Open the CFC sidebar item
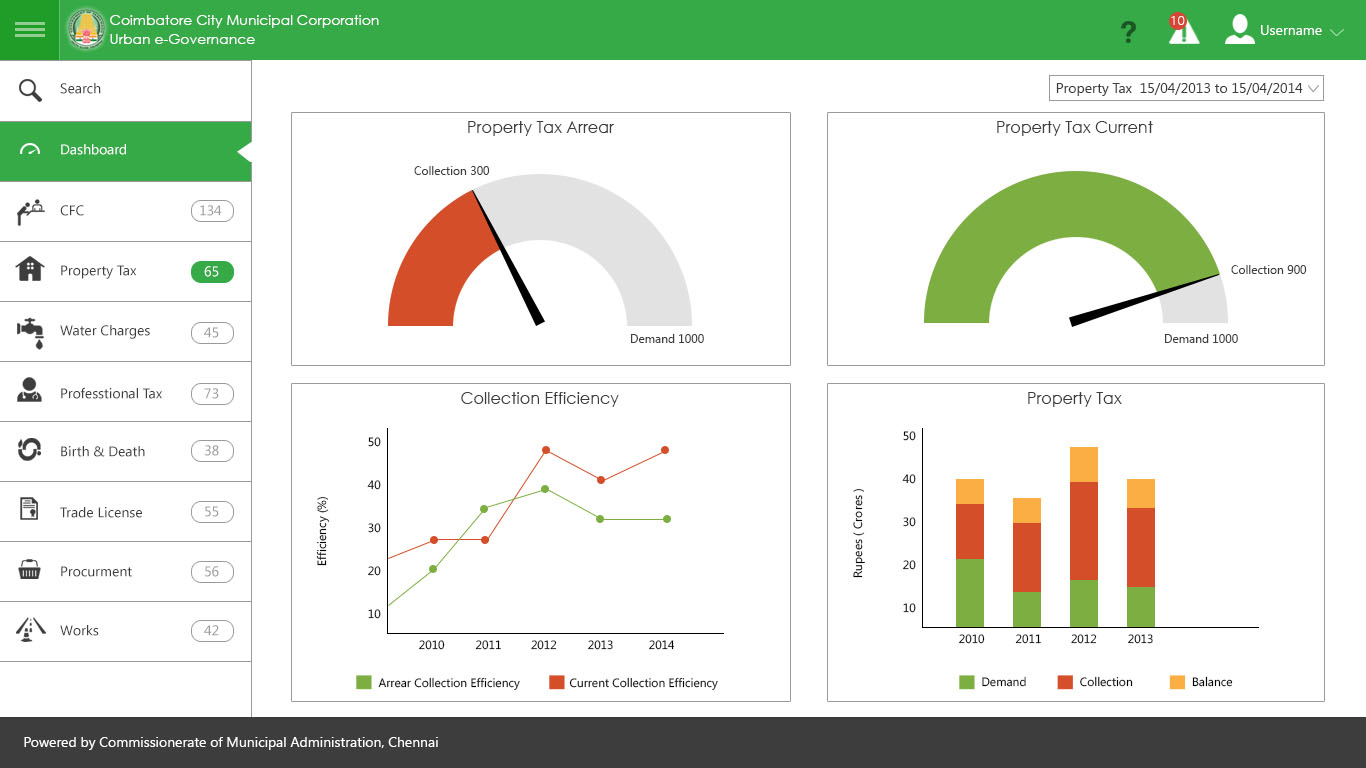Viewport: 1366px width, 768px height. pos(72,211)
